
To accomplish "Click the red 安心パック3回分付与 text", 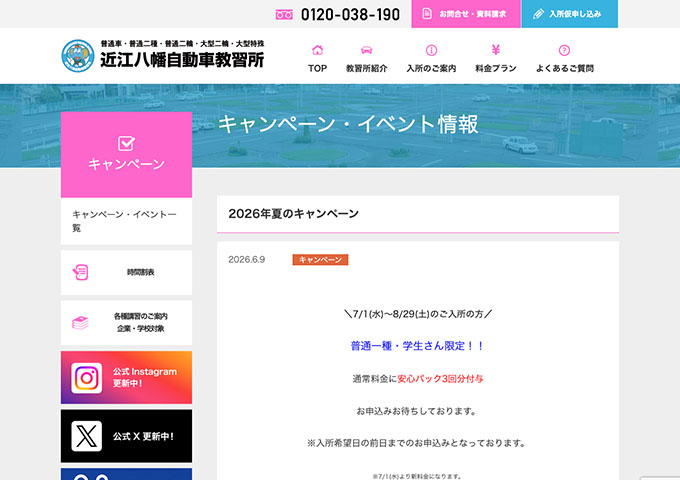I will 440,379.
